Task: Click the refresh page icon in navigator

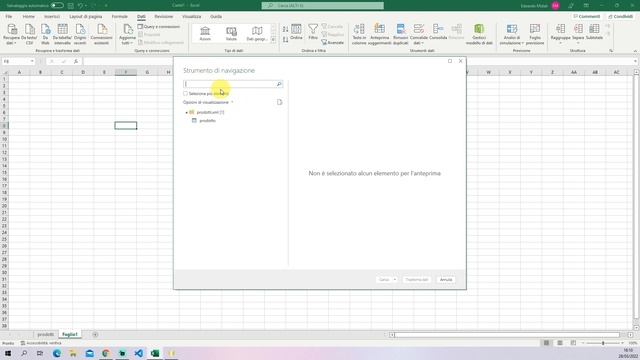Action: (x=280, y=102)
